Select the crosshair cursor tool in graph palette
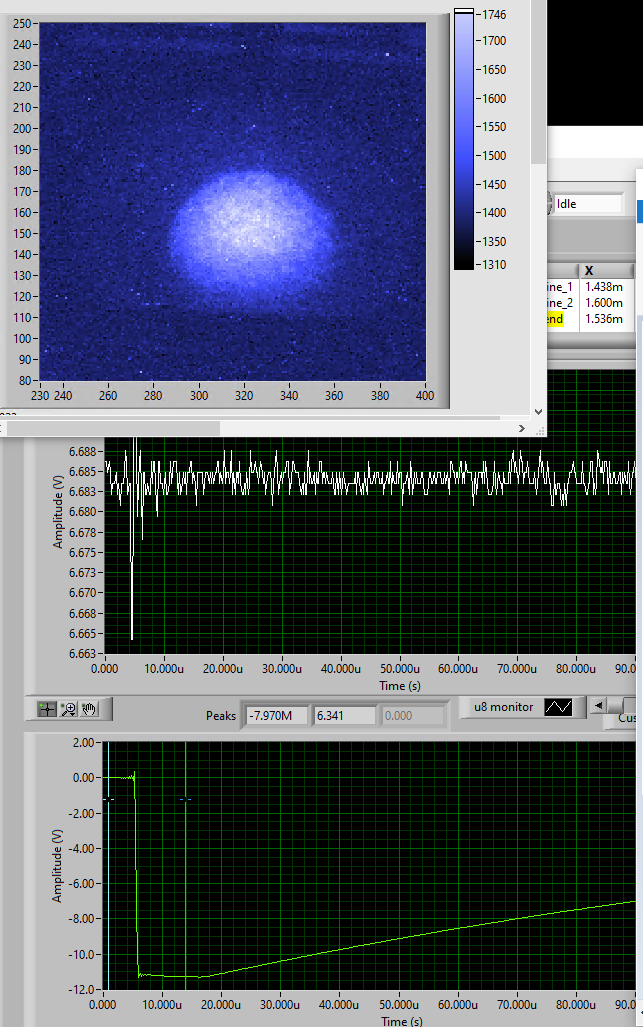The height and width of the screenshot is (1027, 643). [x=47, y=709]
